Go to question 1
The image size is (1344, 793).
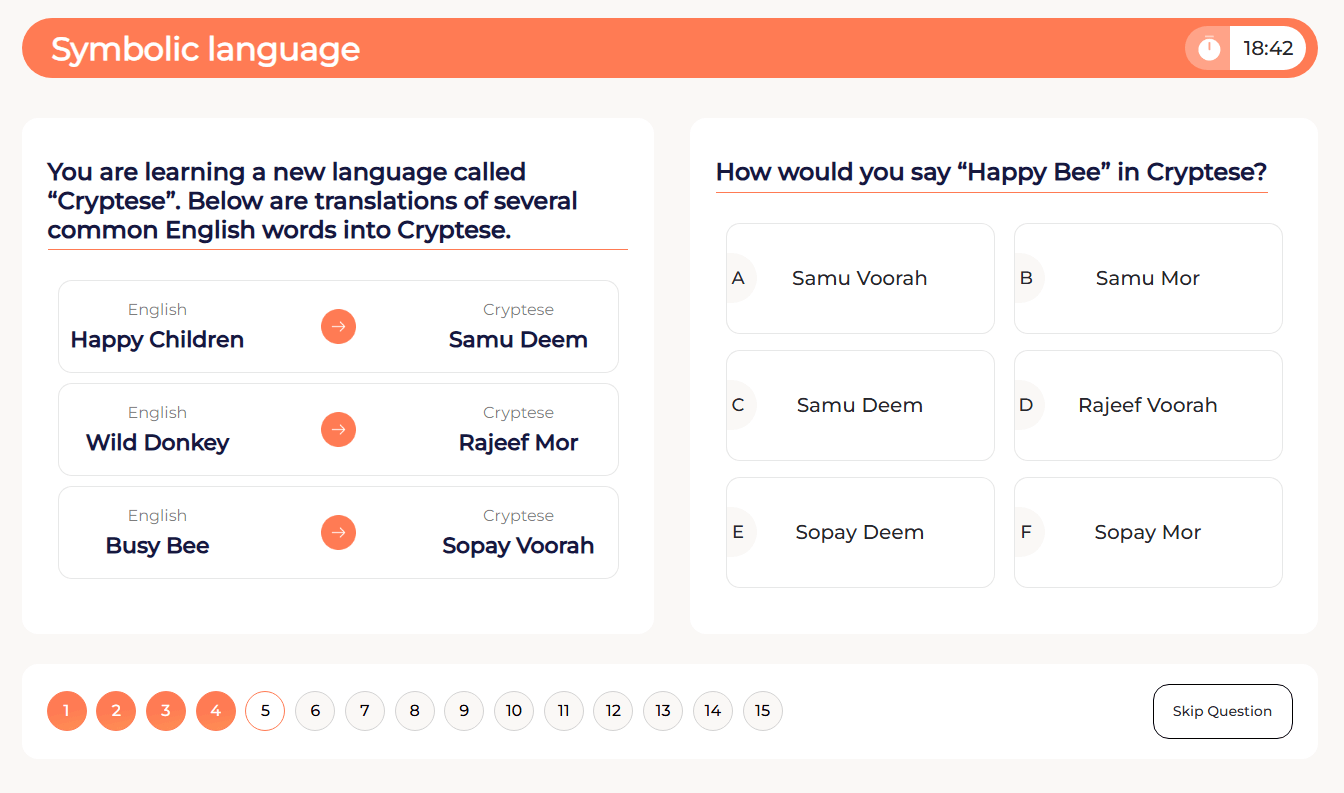(x=67, y=711)
